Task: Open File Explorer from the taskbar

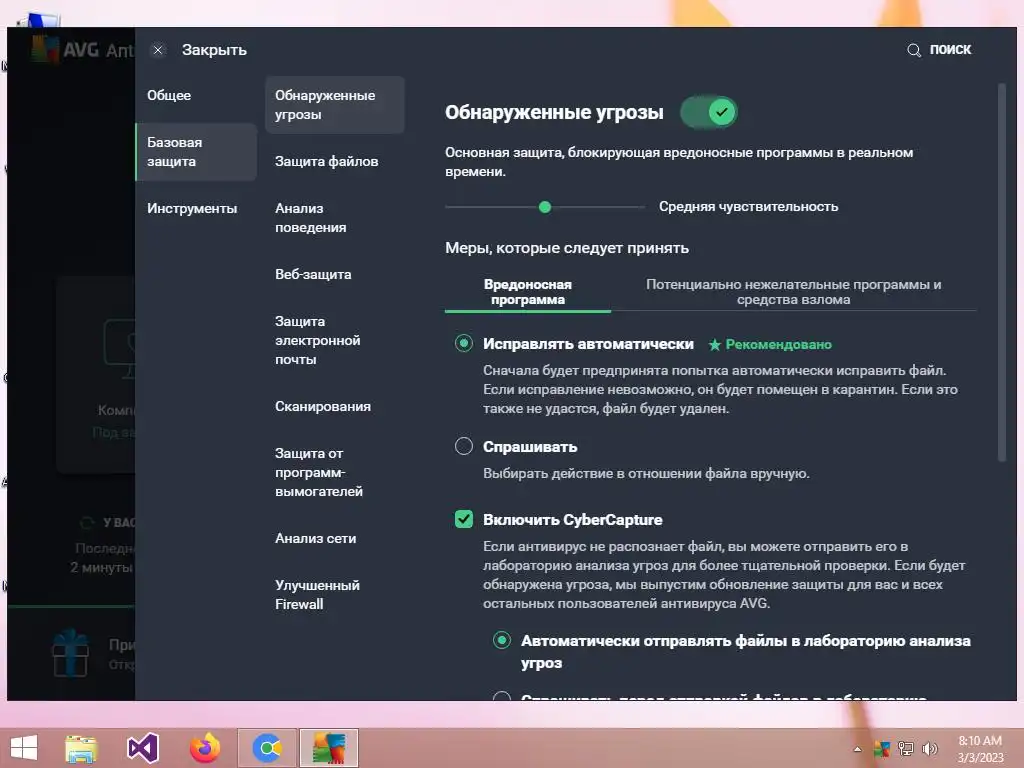Action: [81, 748]
